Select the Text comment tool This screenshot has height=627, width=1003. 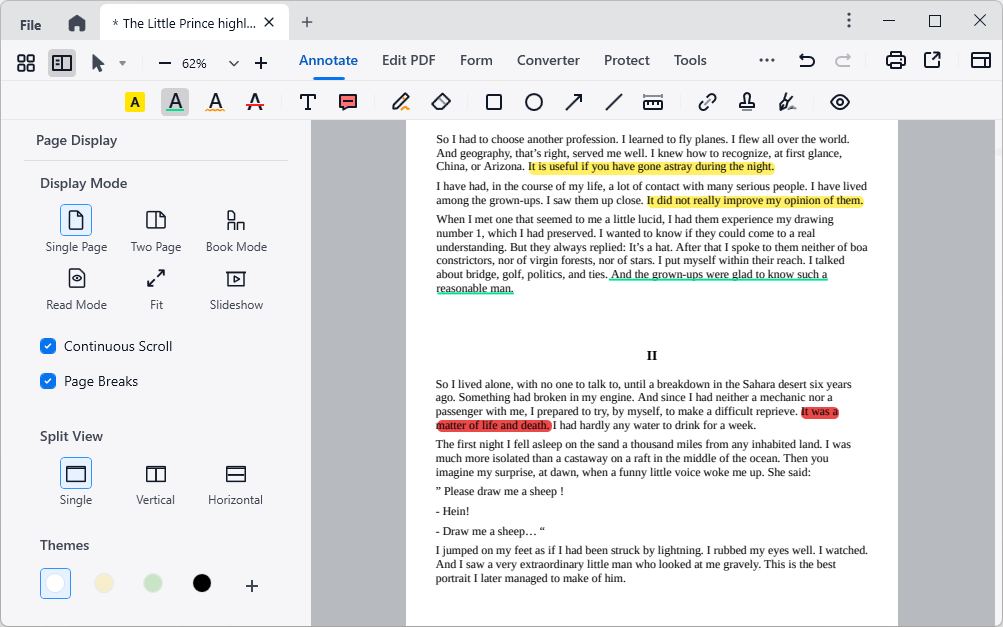[308, 101]
